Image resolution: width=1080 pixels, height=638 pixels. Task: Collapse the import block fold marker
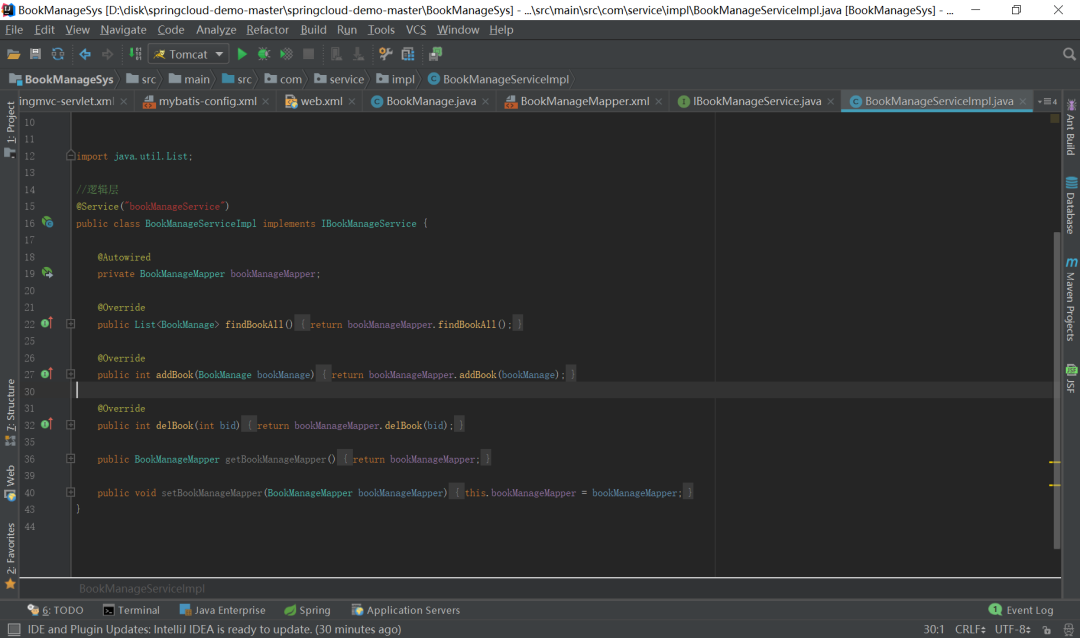pyautogui.click(x=70, y=156)
